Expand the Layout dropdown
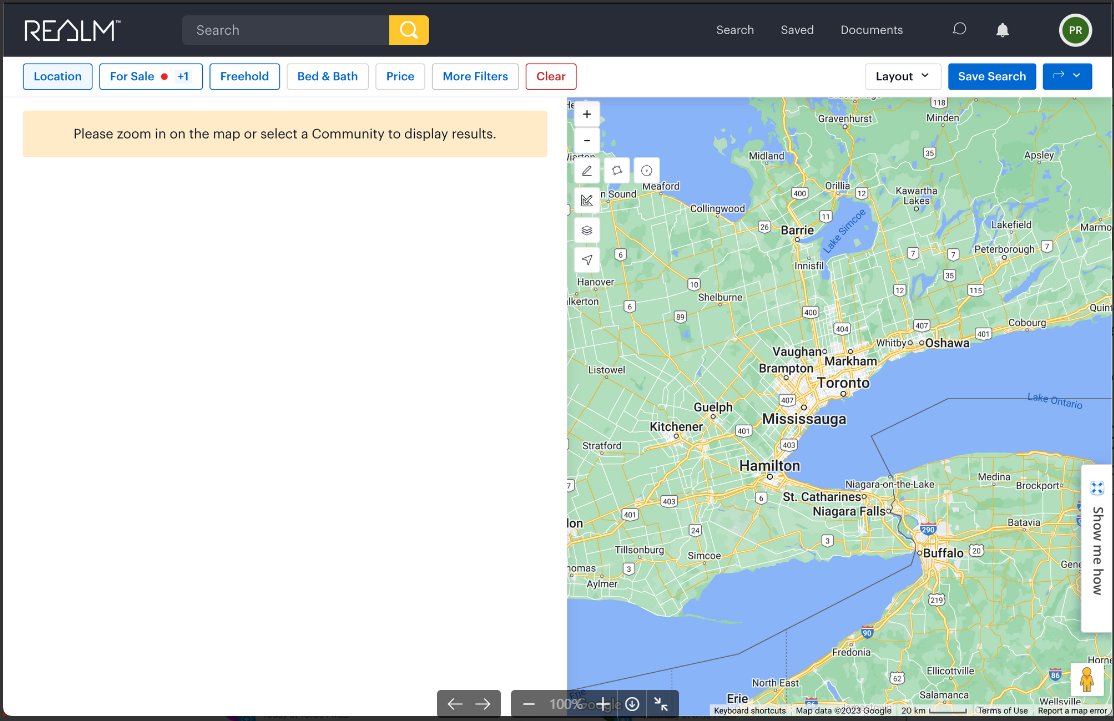 pos(902,77)
